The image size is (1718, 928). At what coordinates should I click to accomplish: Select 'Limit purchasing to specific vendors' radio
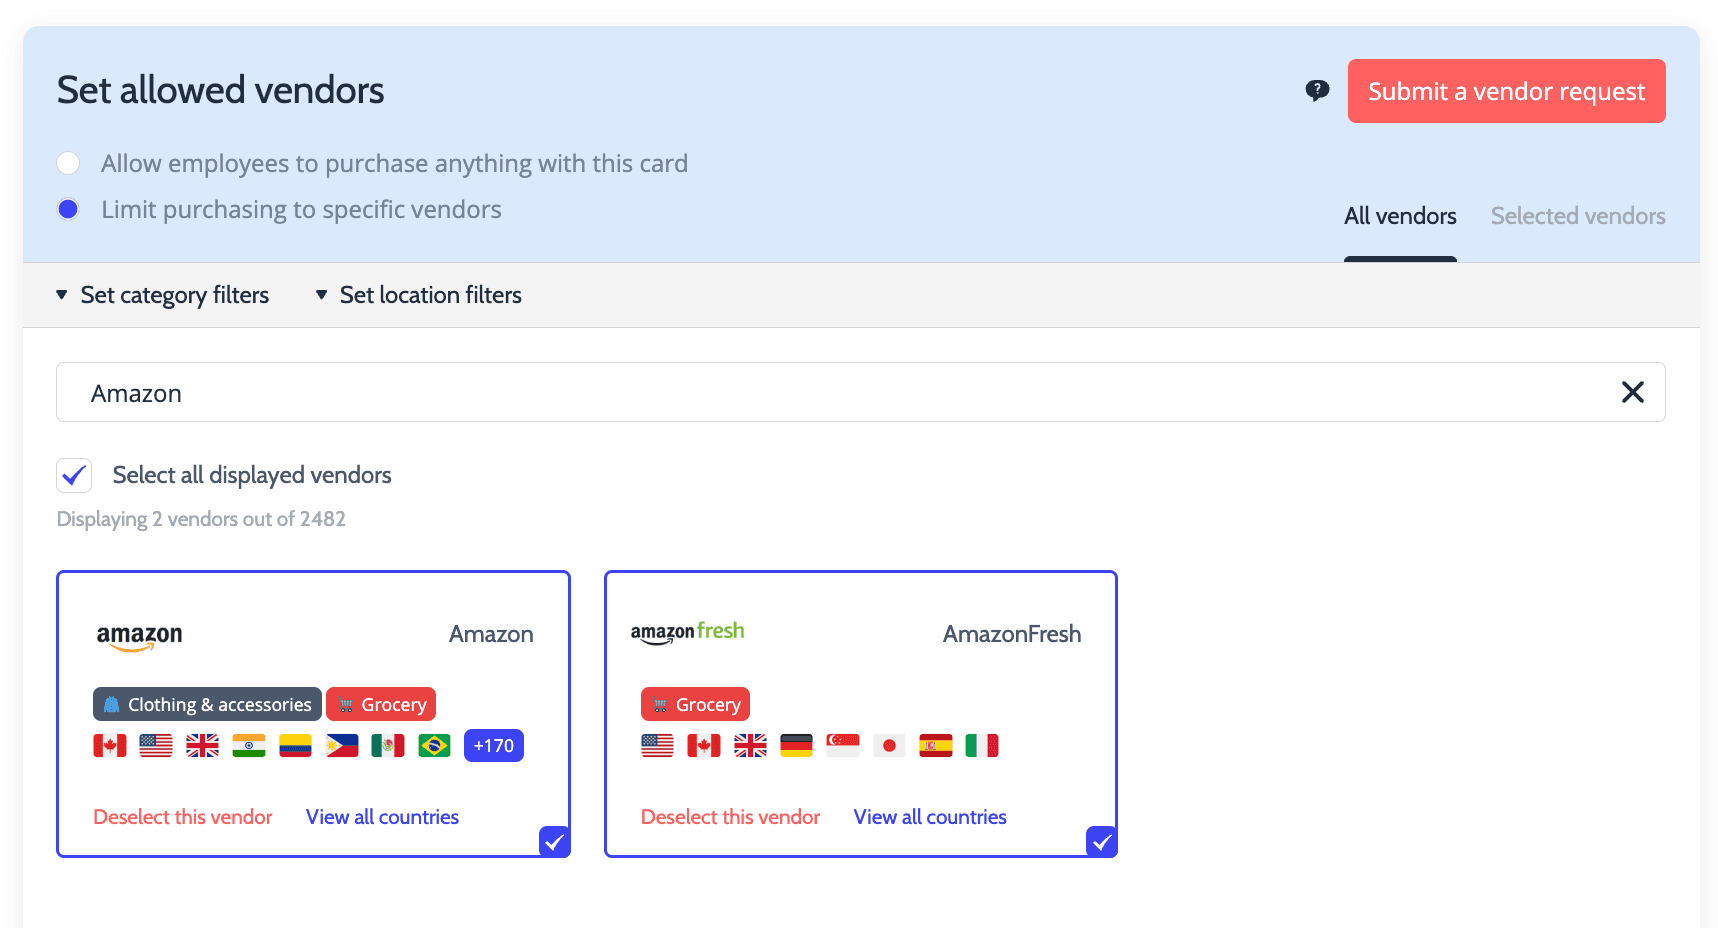click(68, 209)
